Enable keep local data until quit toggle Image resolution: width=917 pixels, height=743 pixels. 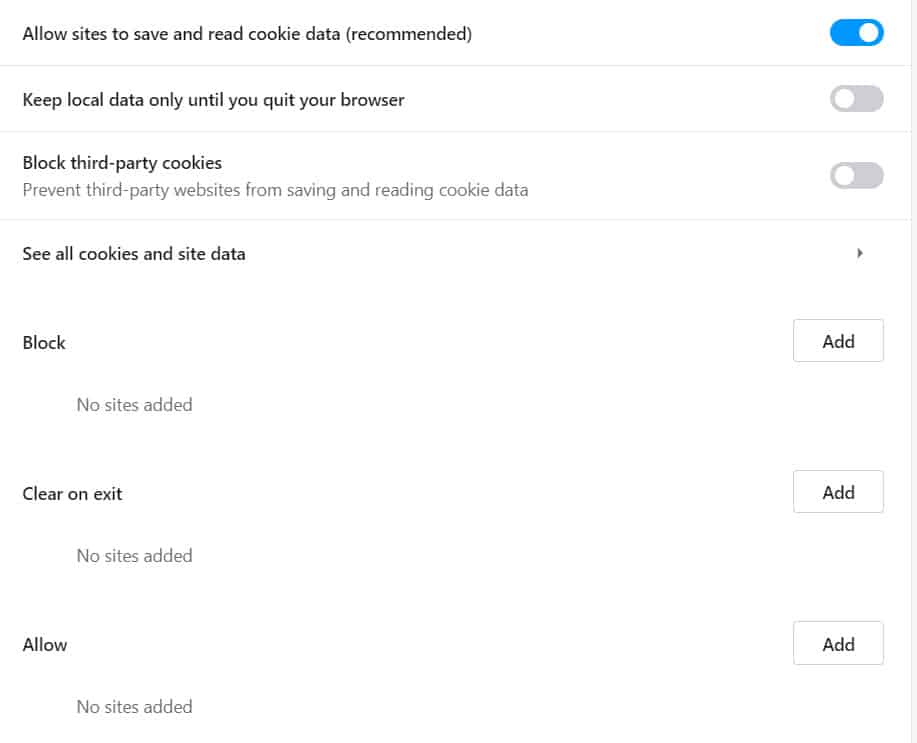[x=856, y=99]
